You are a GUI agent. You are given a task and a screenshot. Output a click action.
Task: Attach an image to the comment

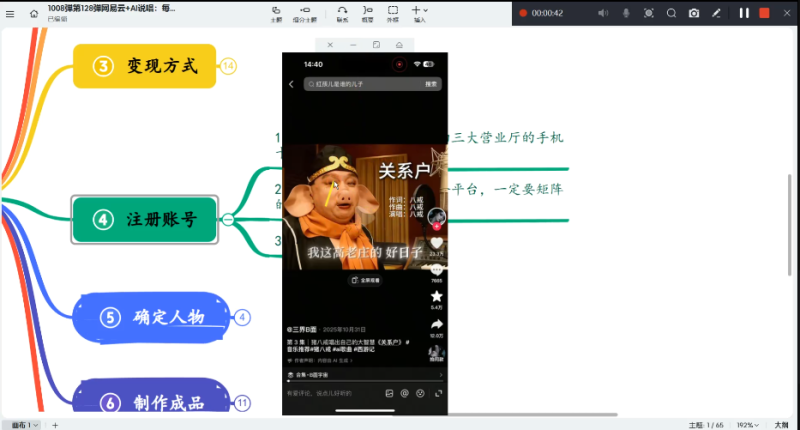pyautogui.click(x=389, y=393)
